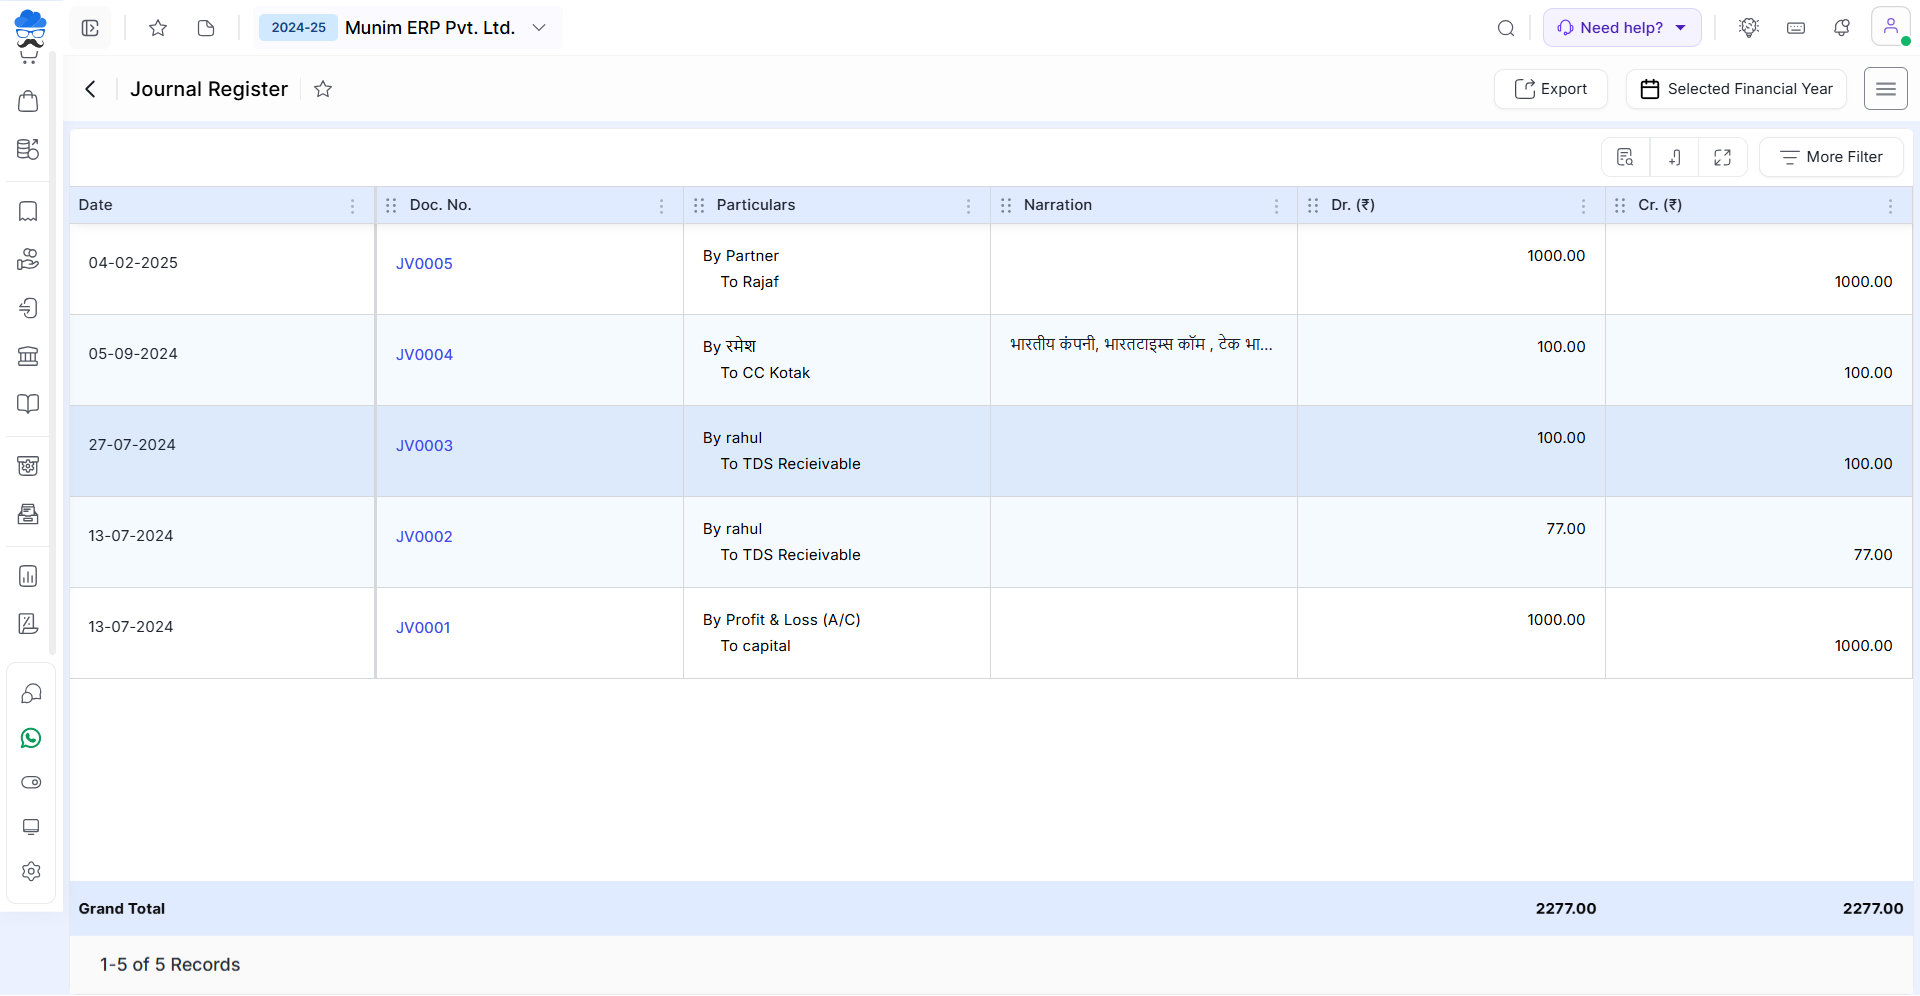
Task: Click the drag handle of the Doc. No. column
Action: 391,205
